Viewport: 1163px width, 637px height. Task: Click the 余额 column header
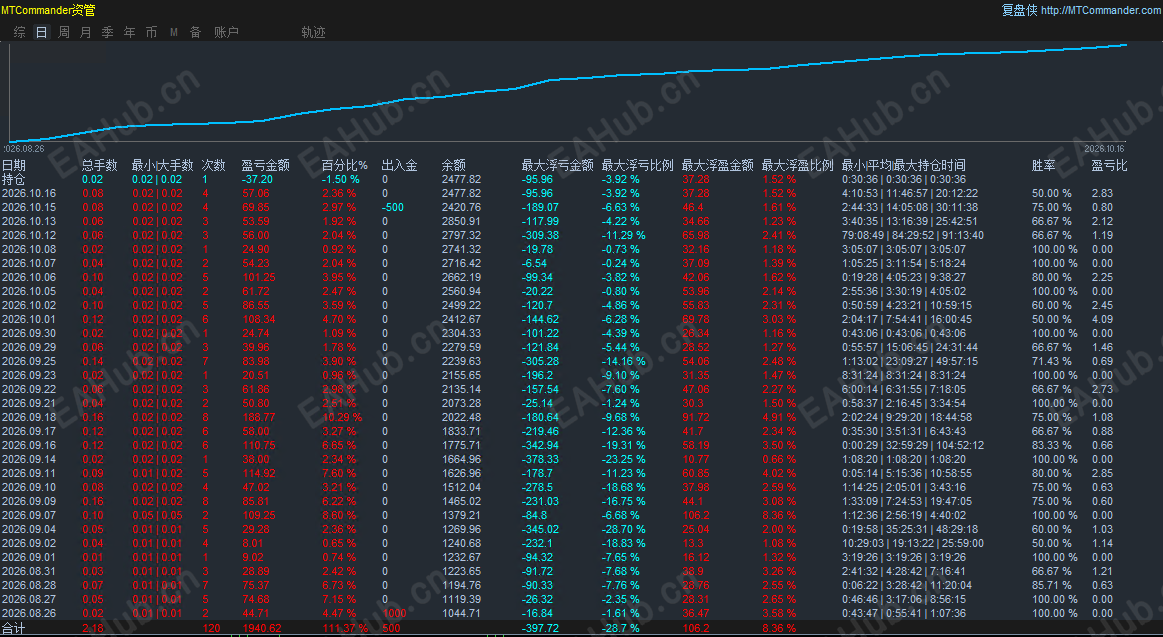click(453, 165)
